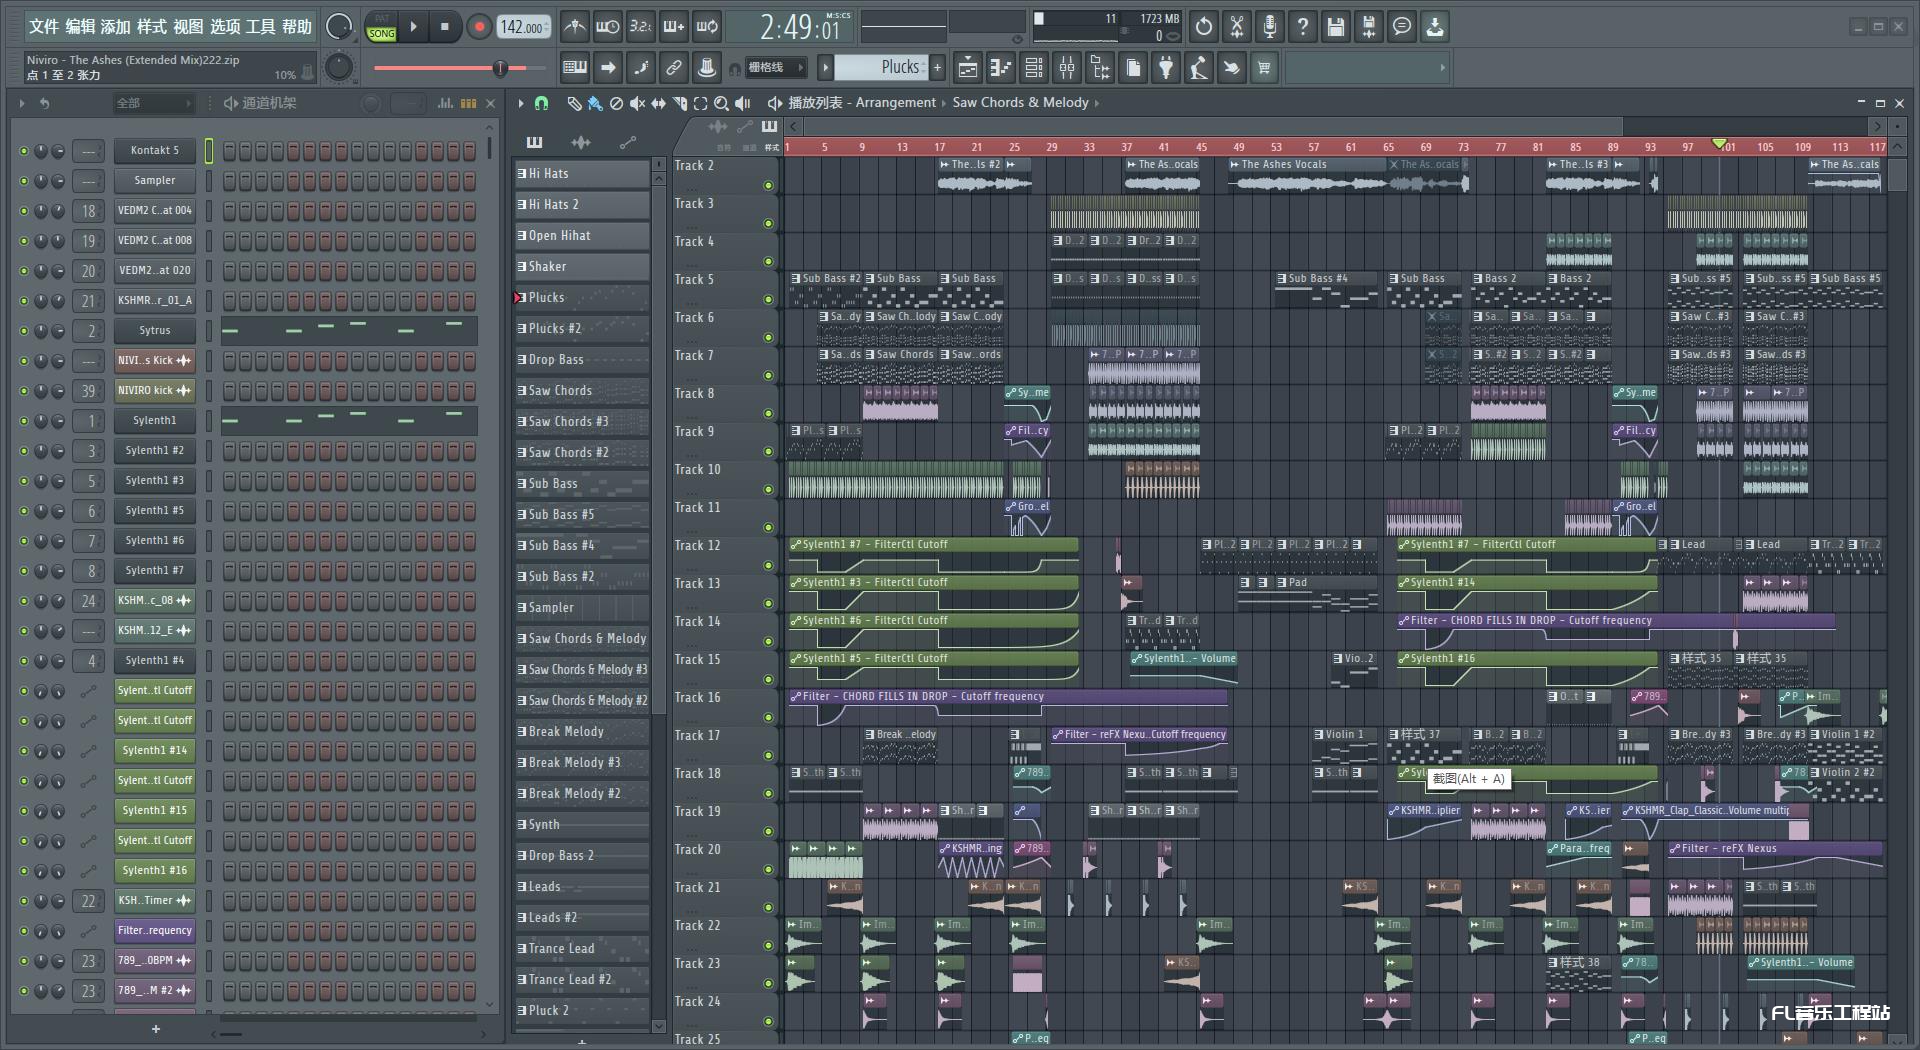Toggle the 3-2-1 countdown before recording
The image size is (1920, 1050).
click(x=640, y=27)
